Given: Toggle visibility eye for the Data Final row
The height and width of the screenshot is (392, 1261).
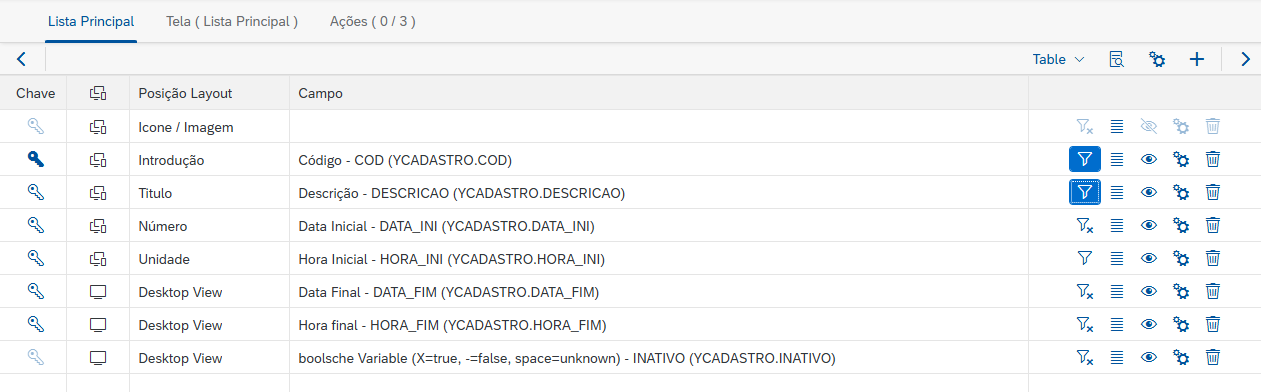Looking at the screenshot, I should (x=1149, y=291).
